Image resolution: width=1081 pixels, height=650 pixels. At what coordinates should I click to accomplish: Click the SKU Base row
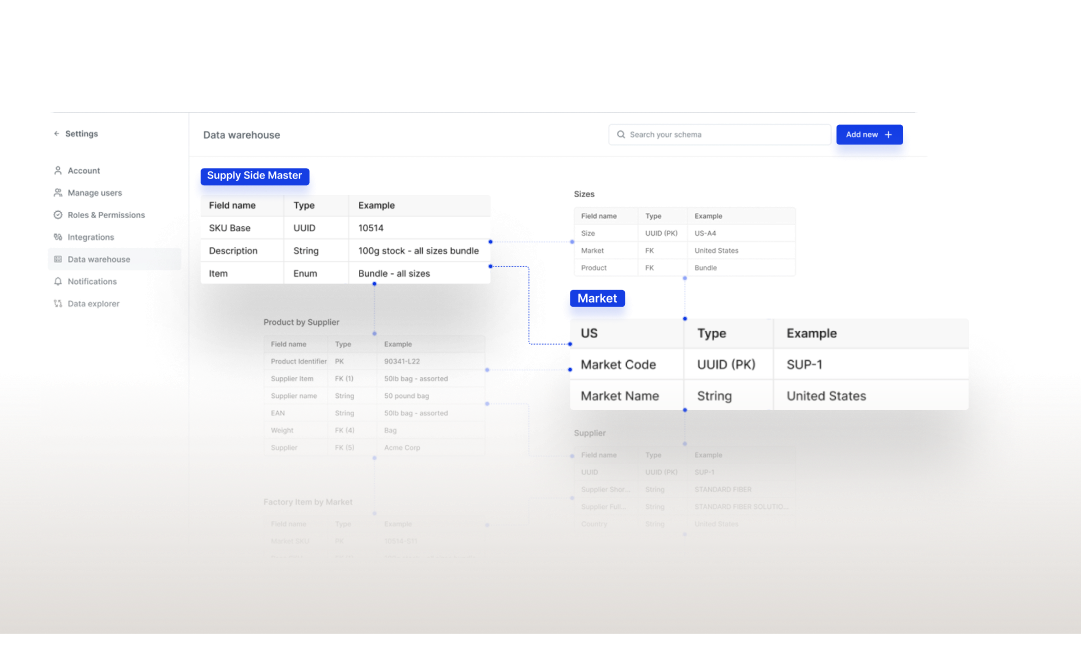pos(345,228)
